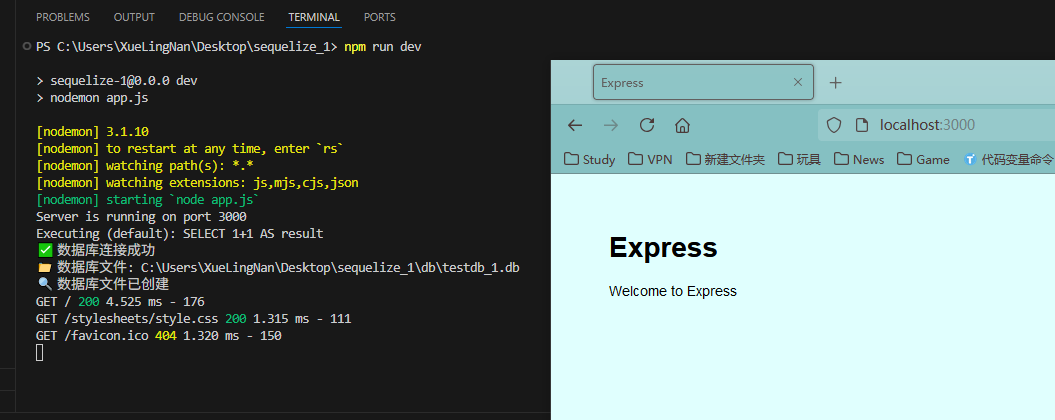Open the DEBUG CONSOLE tab
Image resolution: width=1055 pixels, height=420 pixels.
(x=221, y=18)
